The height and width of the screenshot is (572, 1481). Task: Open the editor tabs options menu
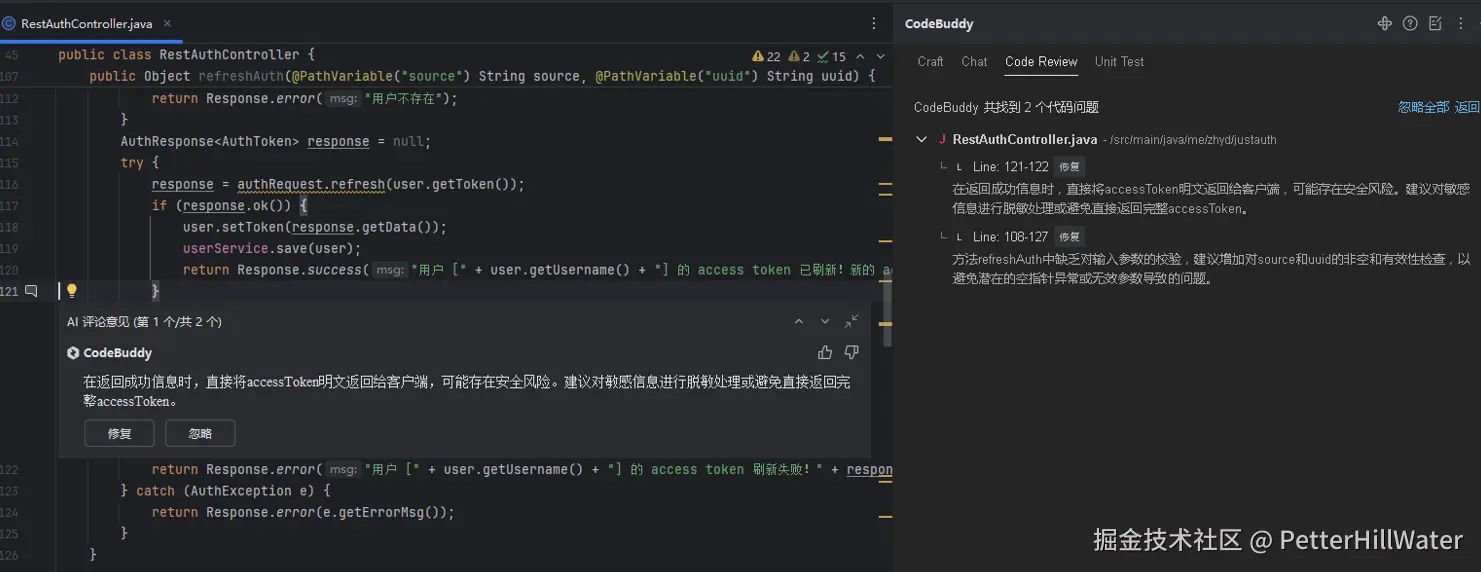874,23
